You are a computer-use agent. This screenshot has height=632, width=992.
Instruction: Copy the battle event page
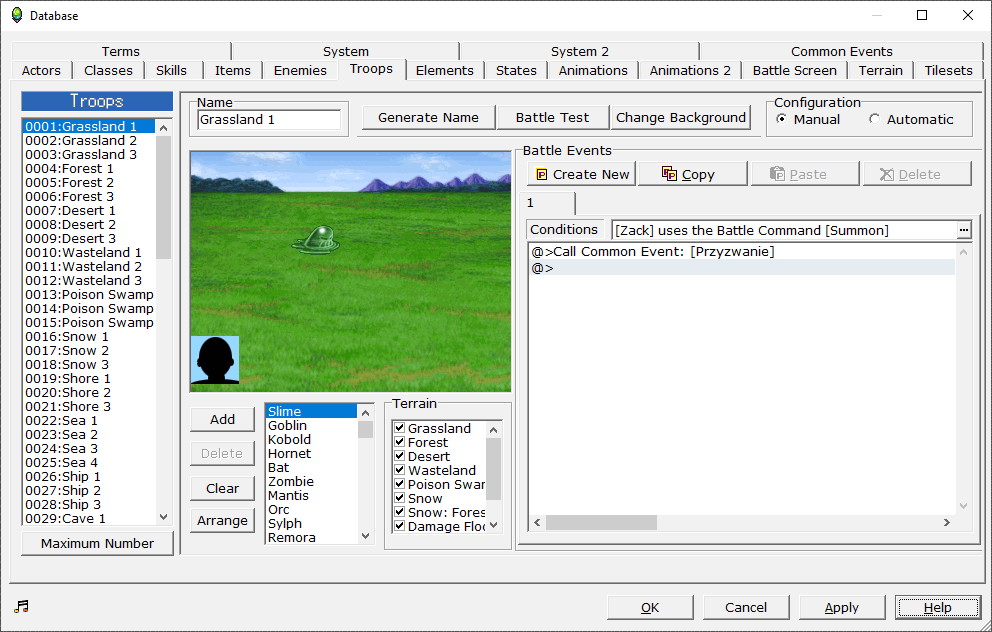[x=692, y=174]
